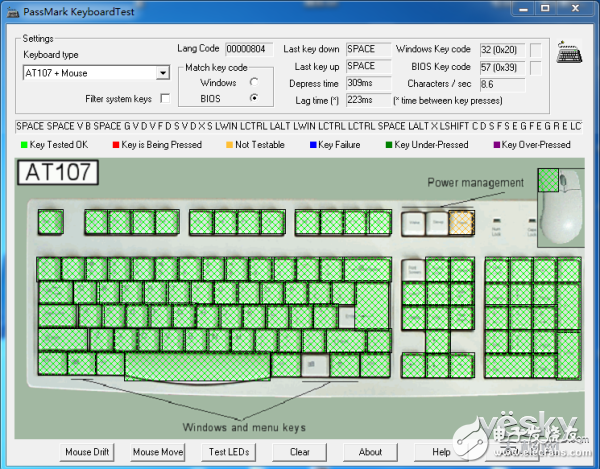Click the blue Key Failure legend swatch
This screenshot has height=469, width=600.
click(x=313, y=145)
